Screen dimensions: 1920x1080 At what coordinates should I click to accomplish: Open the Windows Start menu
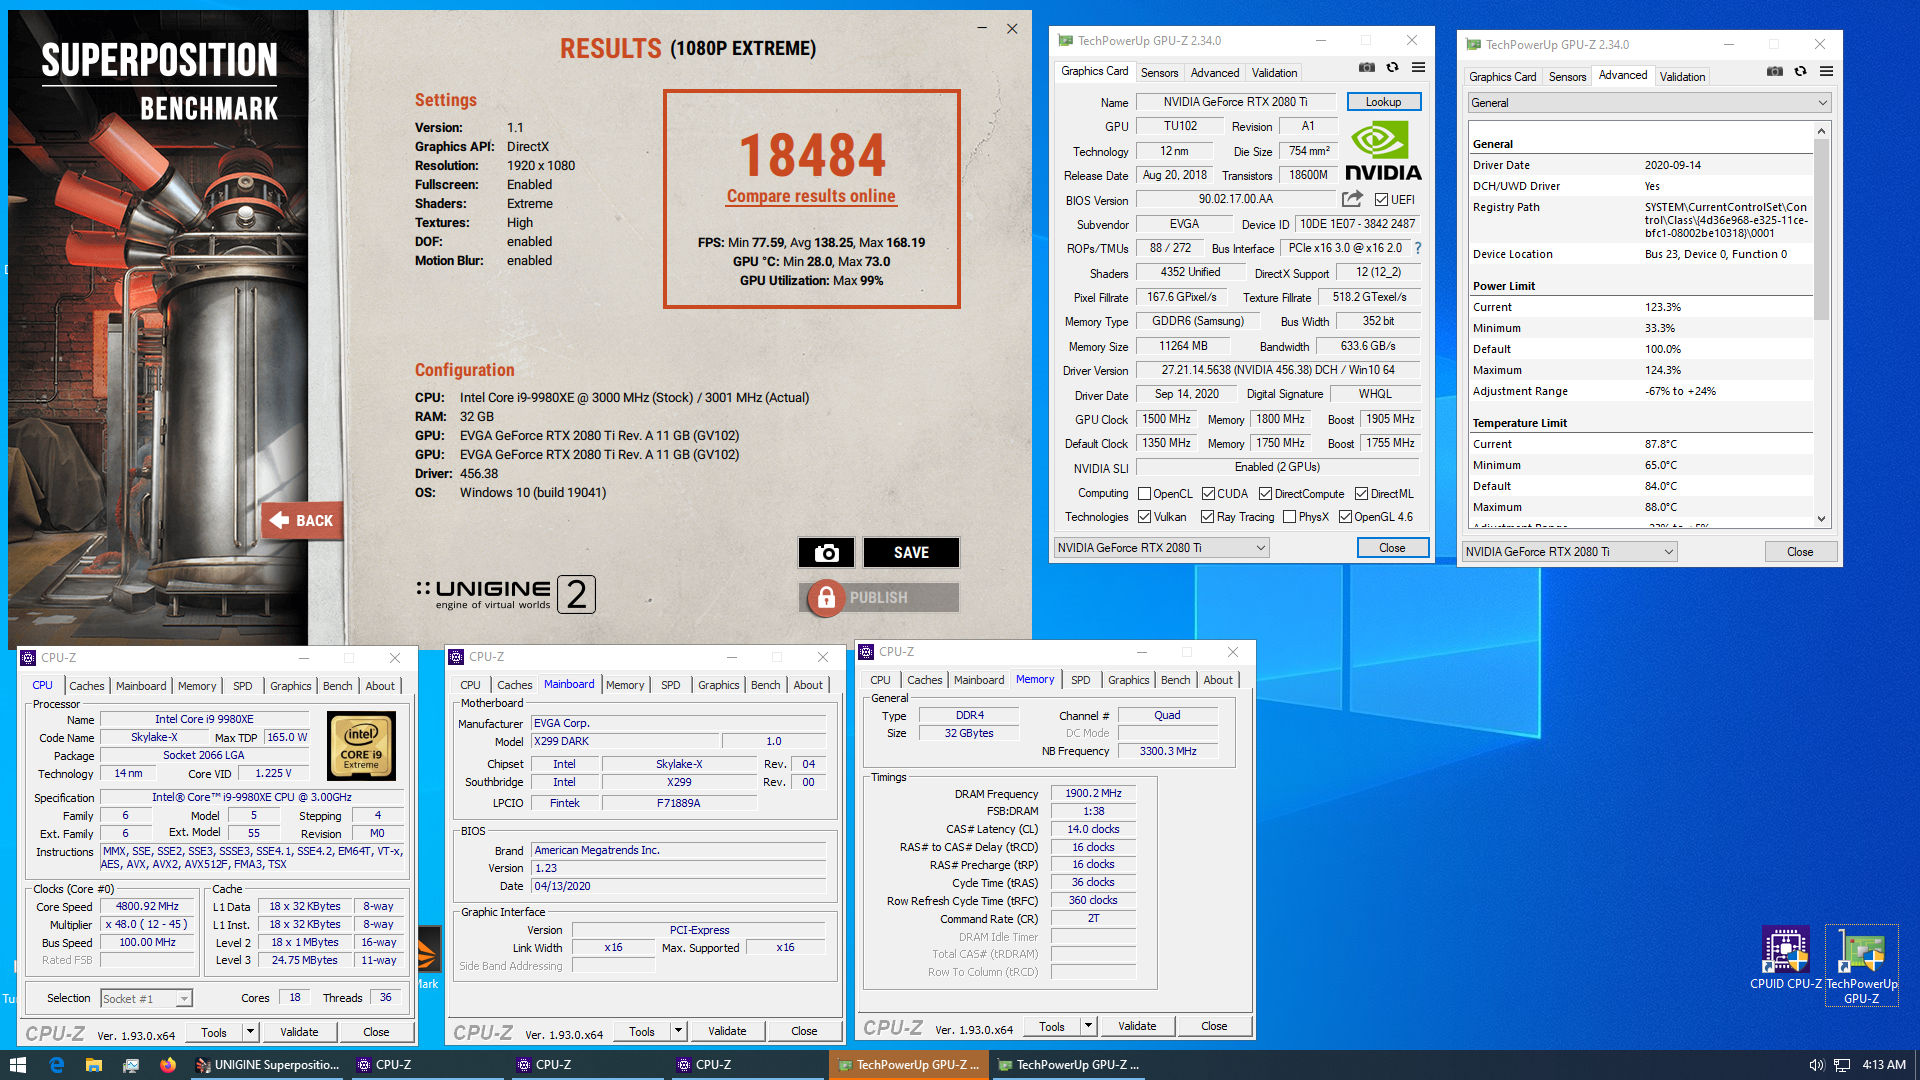point(17,1065)
